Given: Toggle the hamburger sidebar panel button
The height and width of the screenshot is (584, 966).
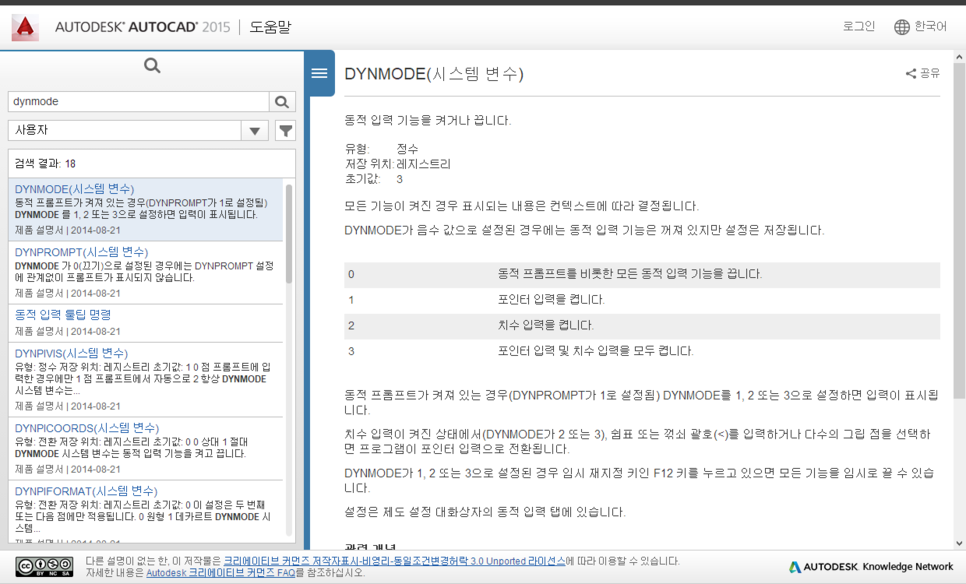Looking at the screenshot, I should tap(319, 73).
